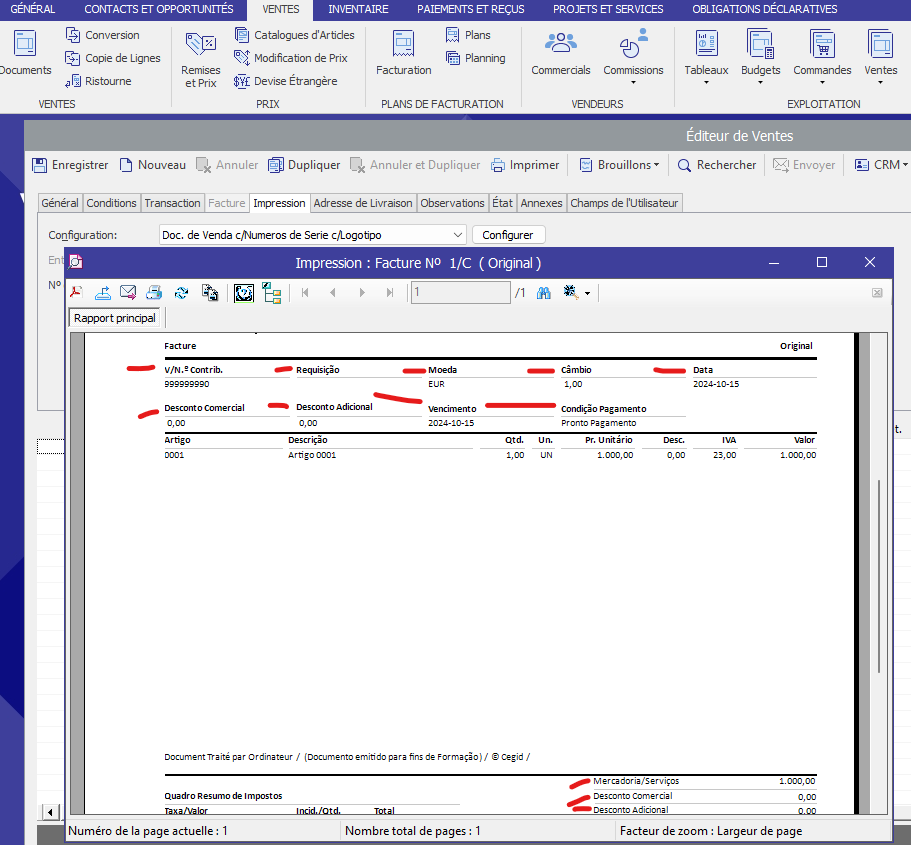Click the Configurer button
911x845 pixels.
508,235
